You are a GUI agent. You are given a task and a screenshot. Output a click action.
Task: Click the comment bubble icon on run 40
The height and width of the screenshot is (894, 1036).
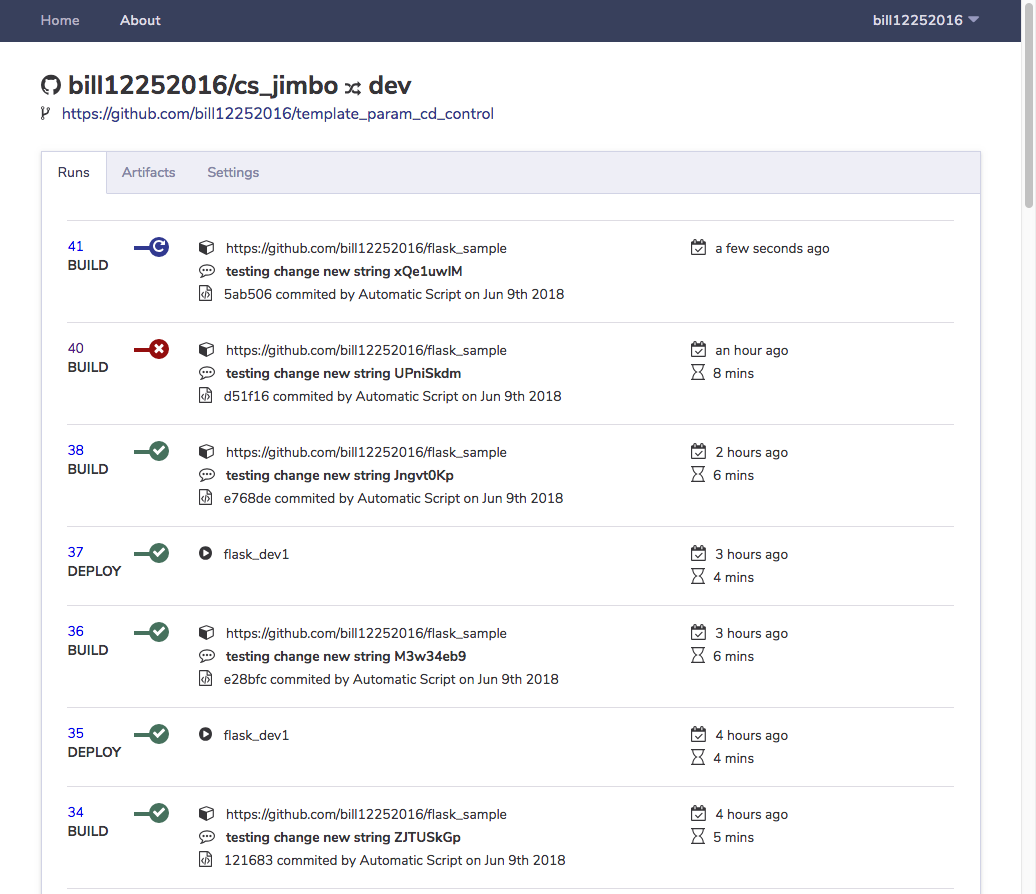tap(206, 372)
